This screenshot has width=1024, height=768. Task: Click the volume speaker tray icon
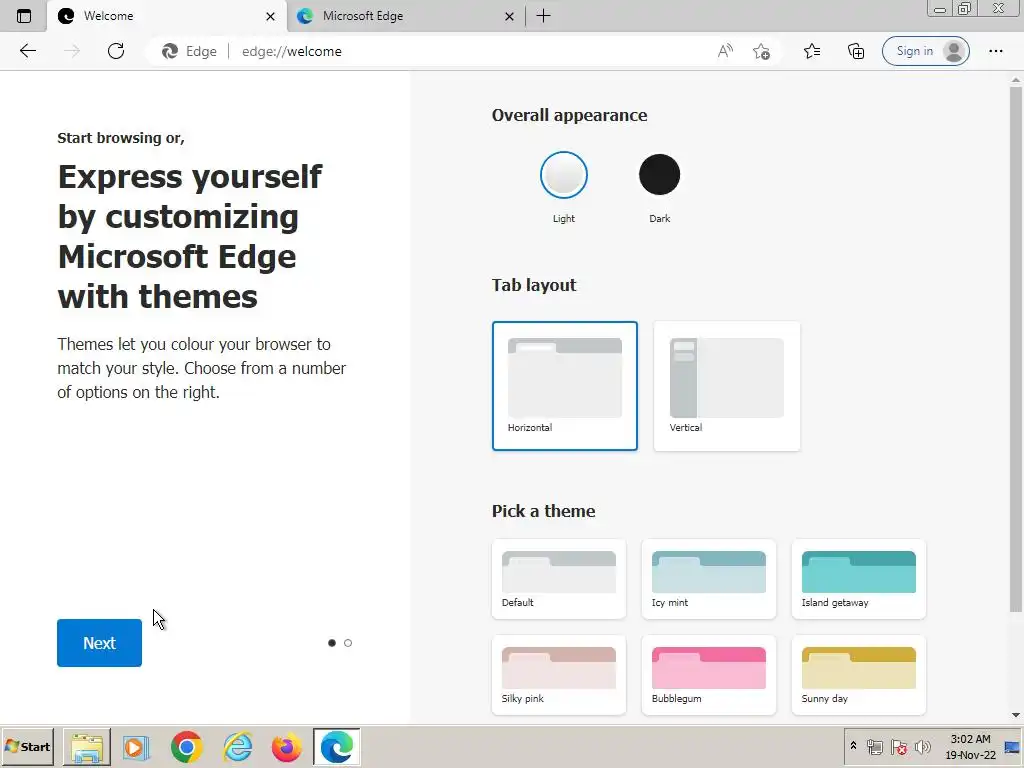(x=923, y=747)
